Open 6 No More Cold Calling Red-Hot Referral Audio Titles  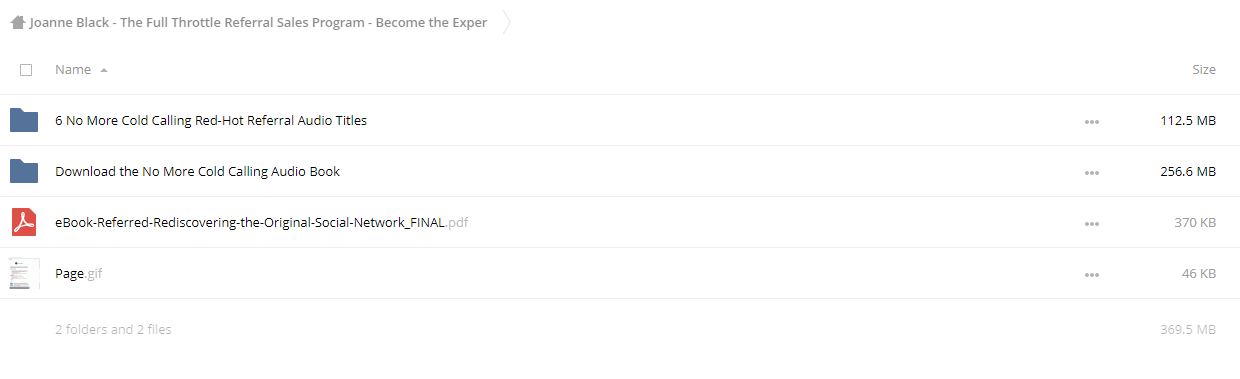tap(211, 120)
